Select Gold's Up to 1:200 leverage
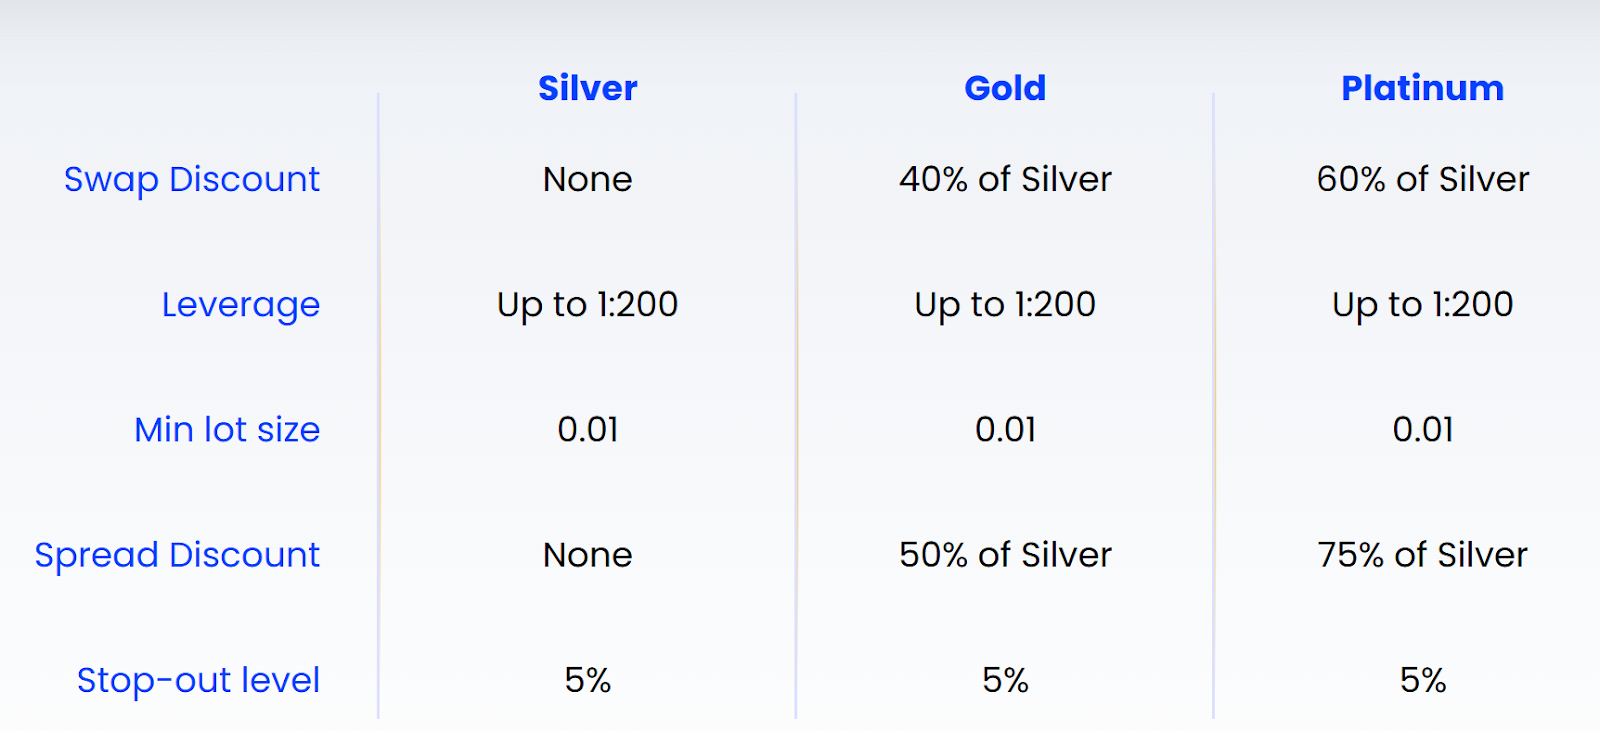 [x=1005, y=304]
